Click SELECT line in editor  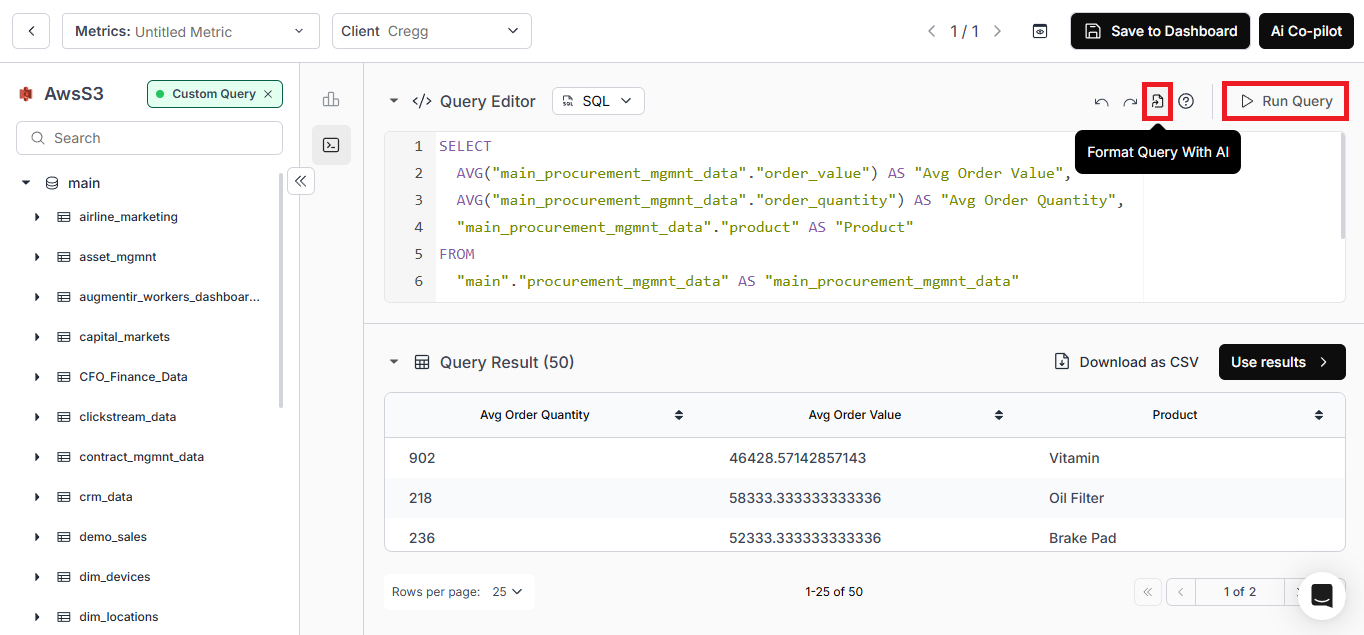coord(465,146)
